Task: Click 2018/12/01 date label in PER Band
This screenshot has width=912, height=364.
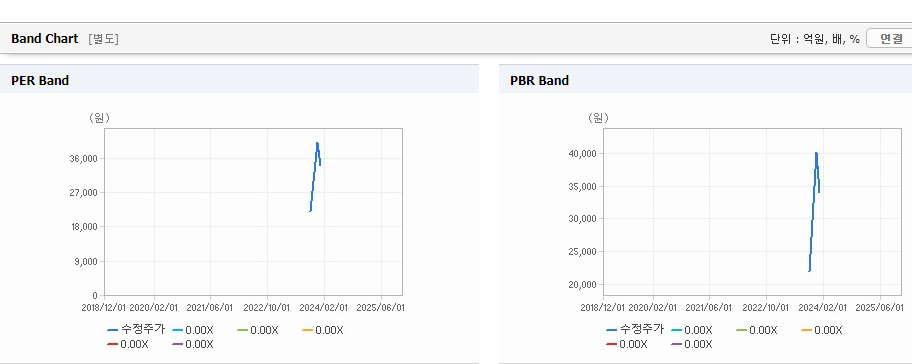Action: pos(105,307)
